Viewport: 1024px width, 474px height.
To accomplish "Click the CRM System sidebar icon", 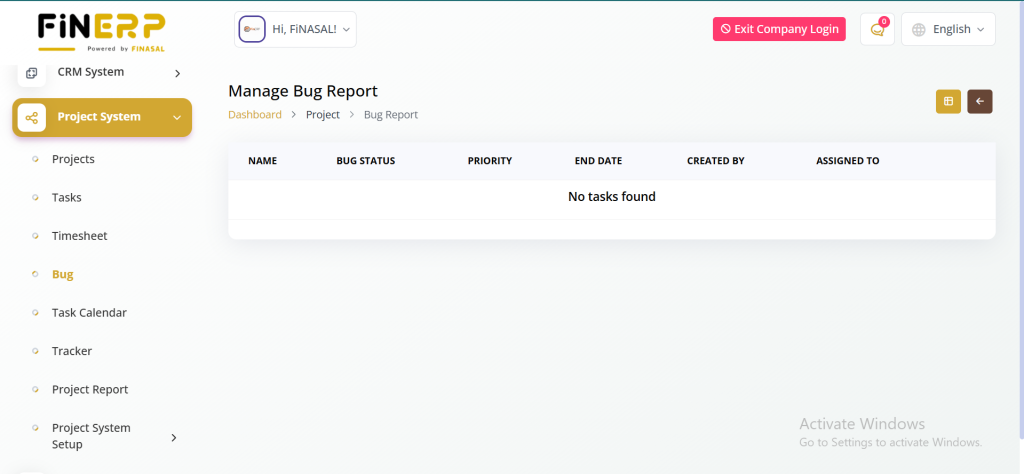I will click(32, 73).
